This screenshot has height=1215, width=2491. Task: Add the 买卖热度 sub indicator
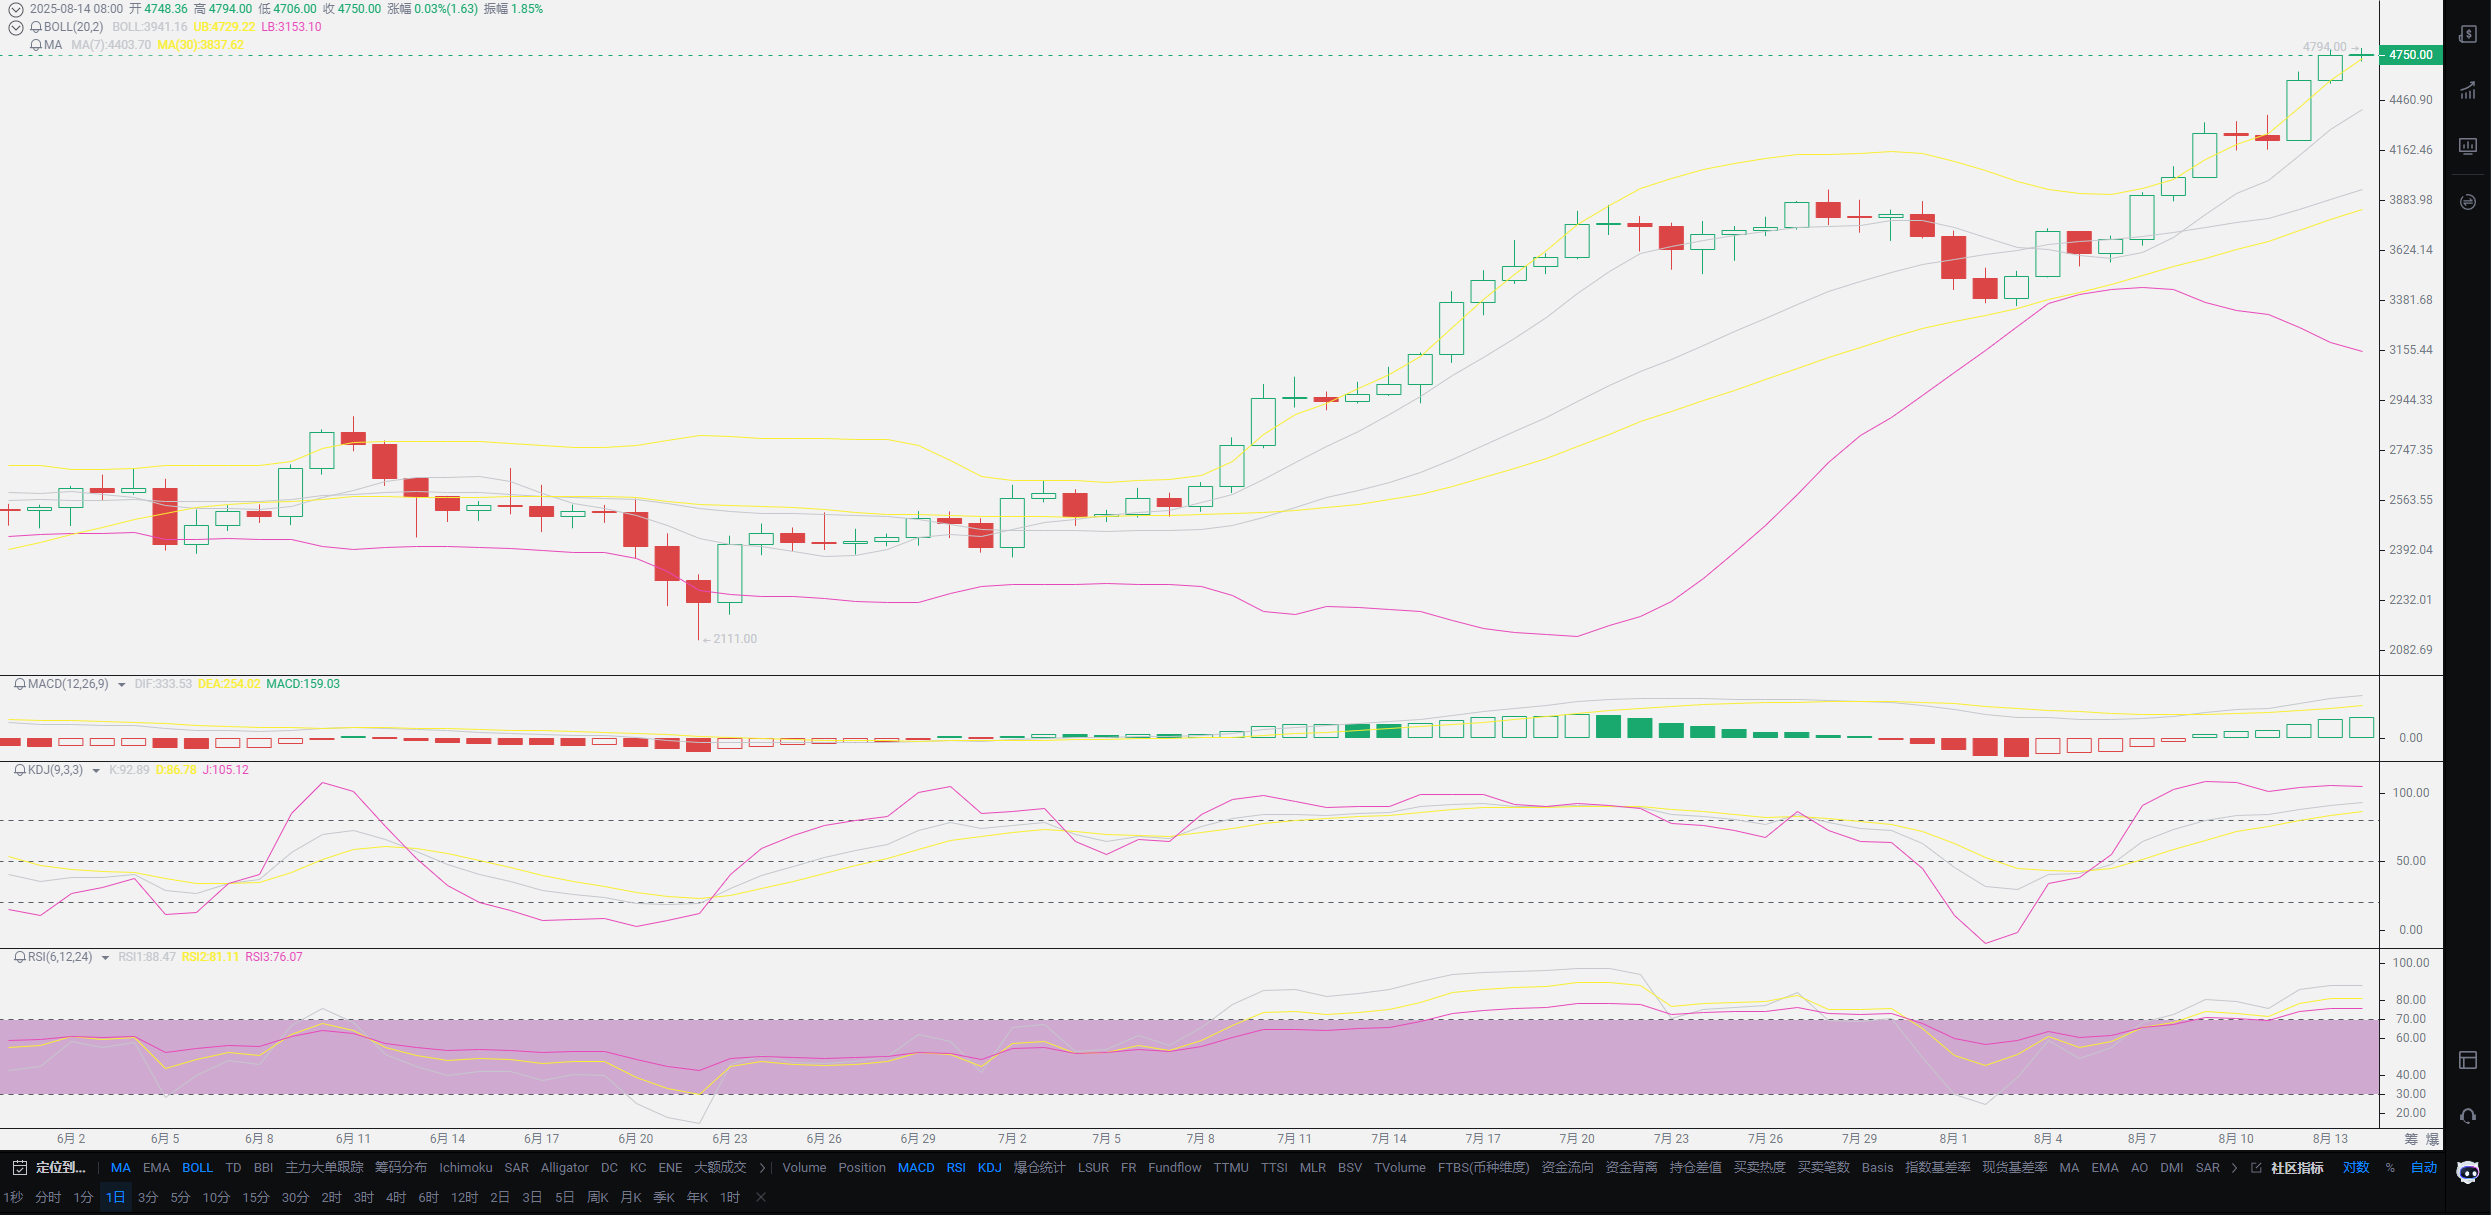pyautogui.click(x=1759, y=1168)
